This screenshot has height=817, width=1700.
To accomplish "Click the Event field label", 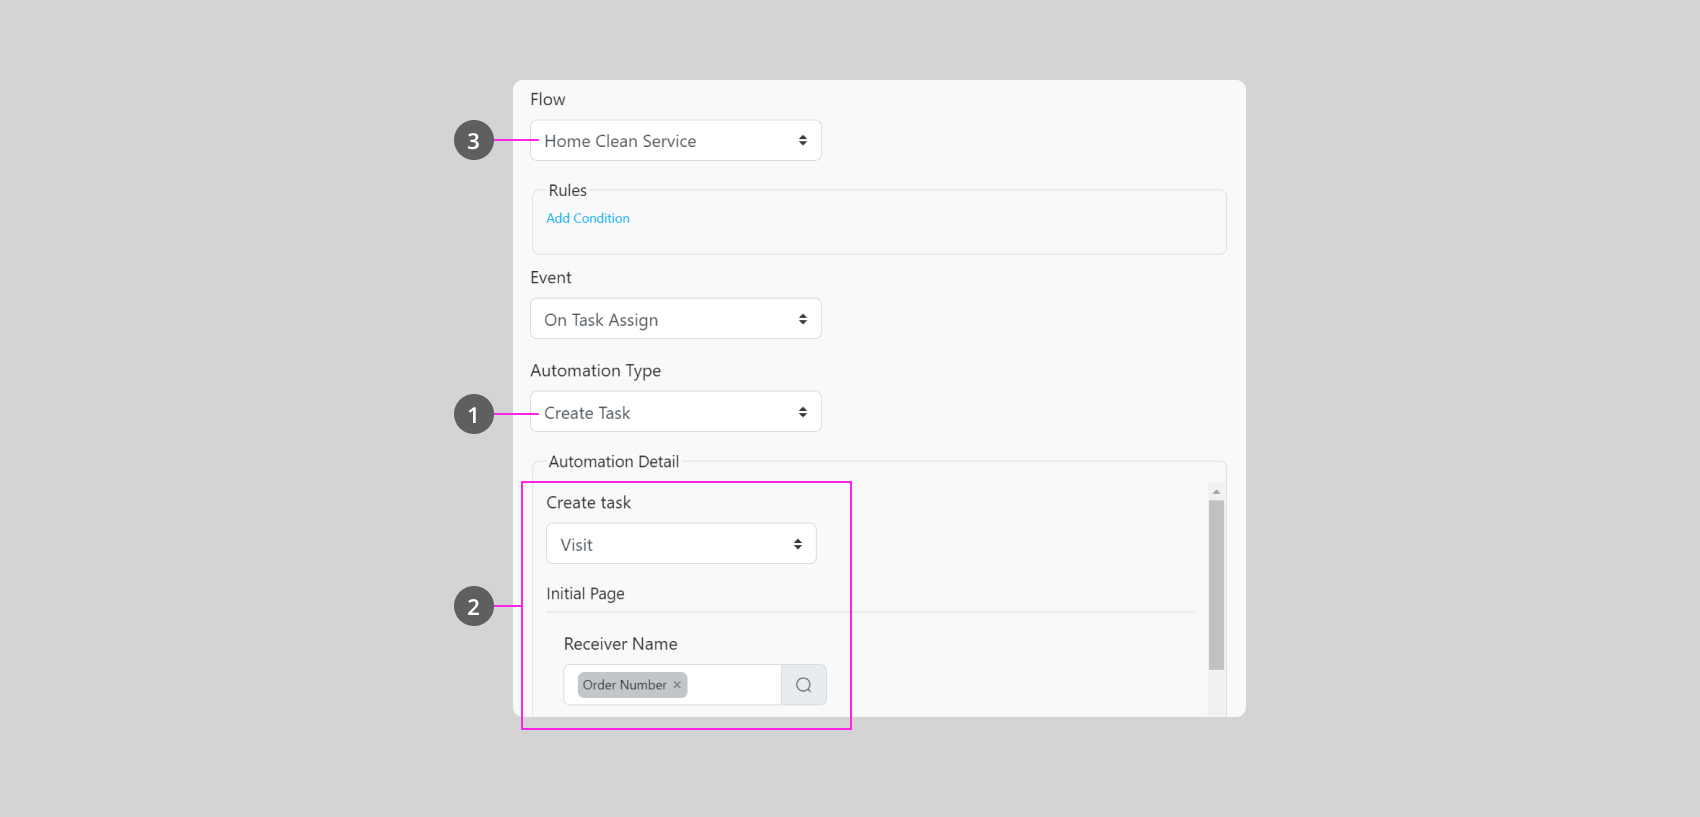I will click(551, 278).
